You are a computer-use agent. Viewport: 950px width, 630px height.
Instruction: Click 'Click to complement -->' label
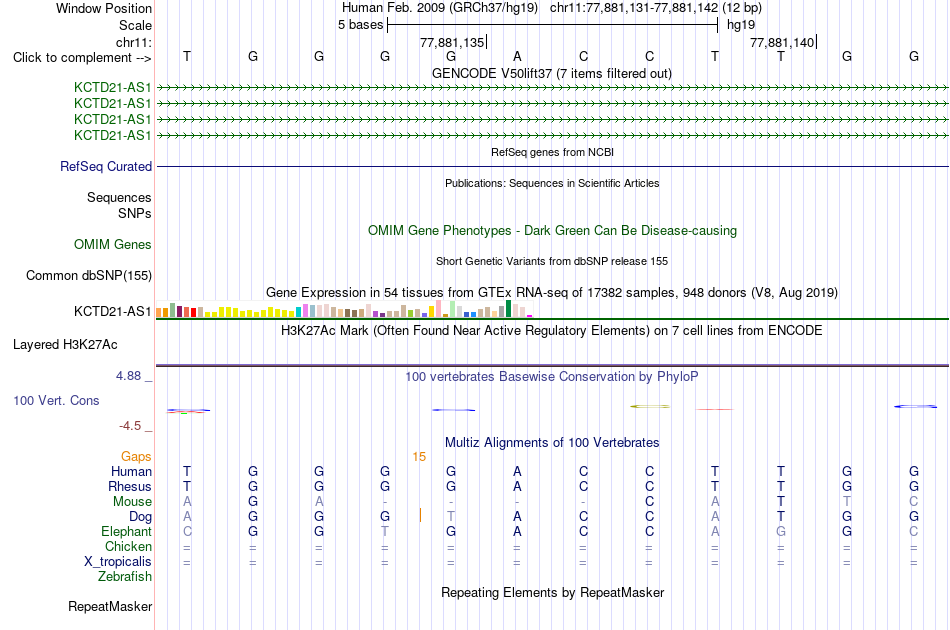[82, 58]
